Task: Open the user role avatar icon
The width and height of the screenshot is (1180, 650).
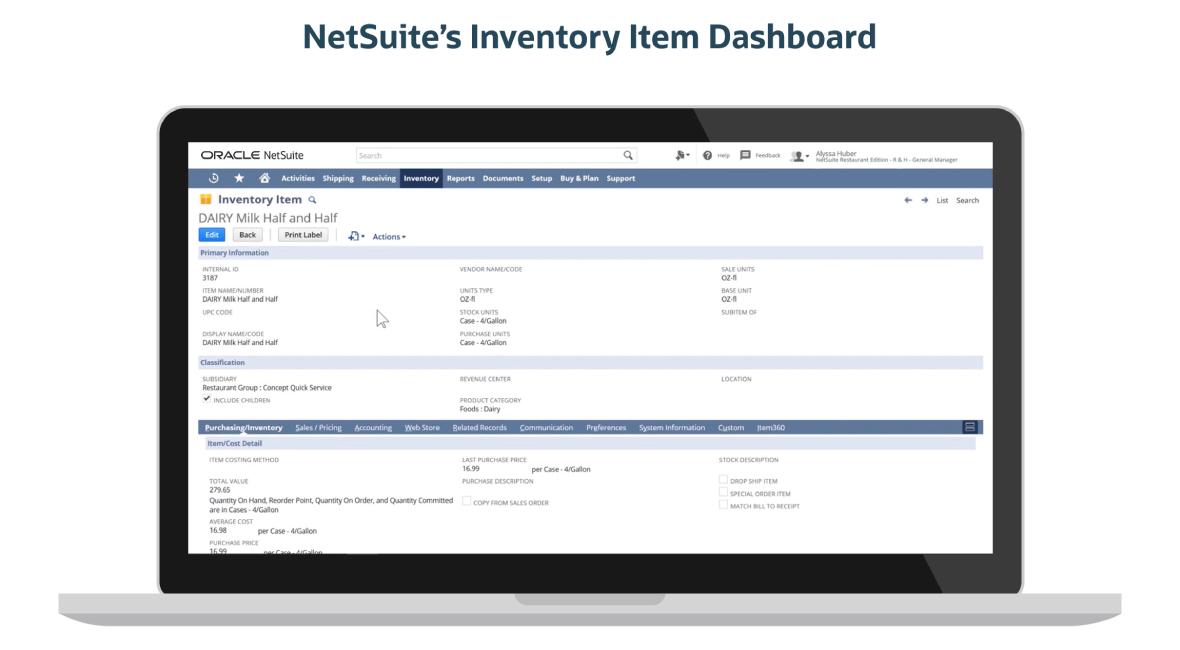Action: [x=799, y=156]
